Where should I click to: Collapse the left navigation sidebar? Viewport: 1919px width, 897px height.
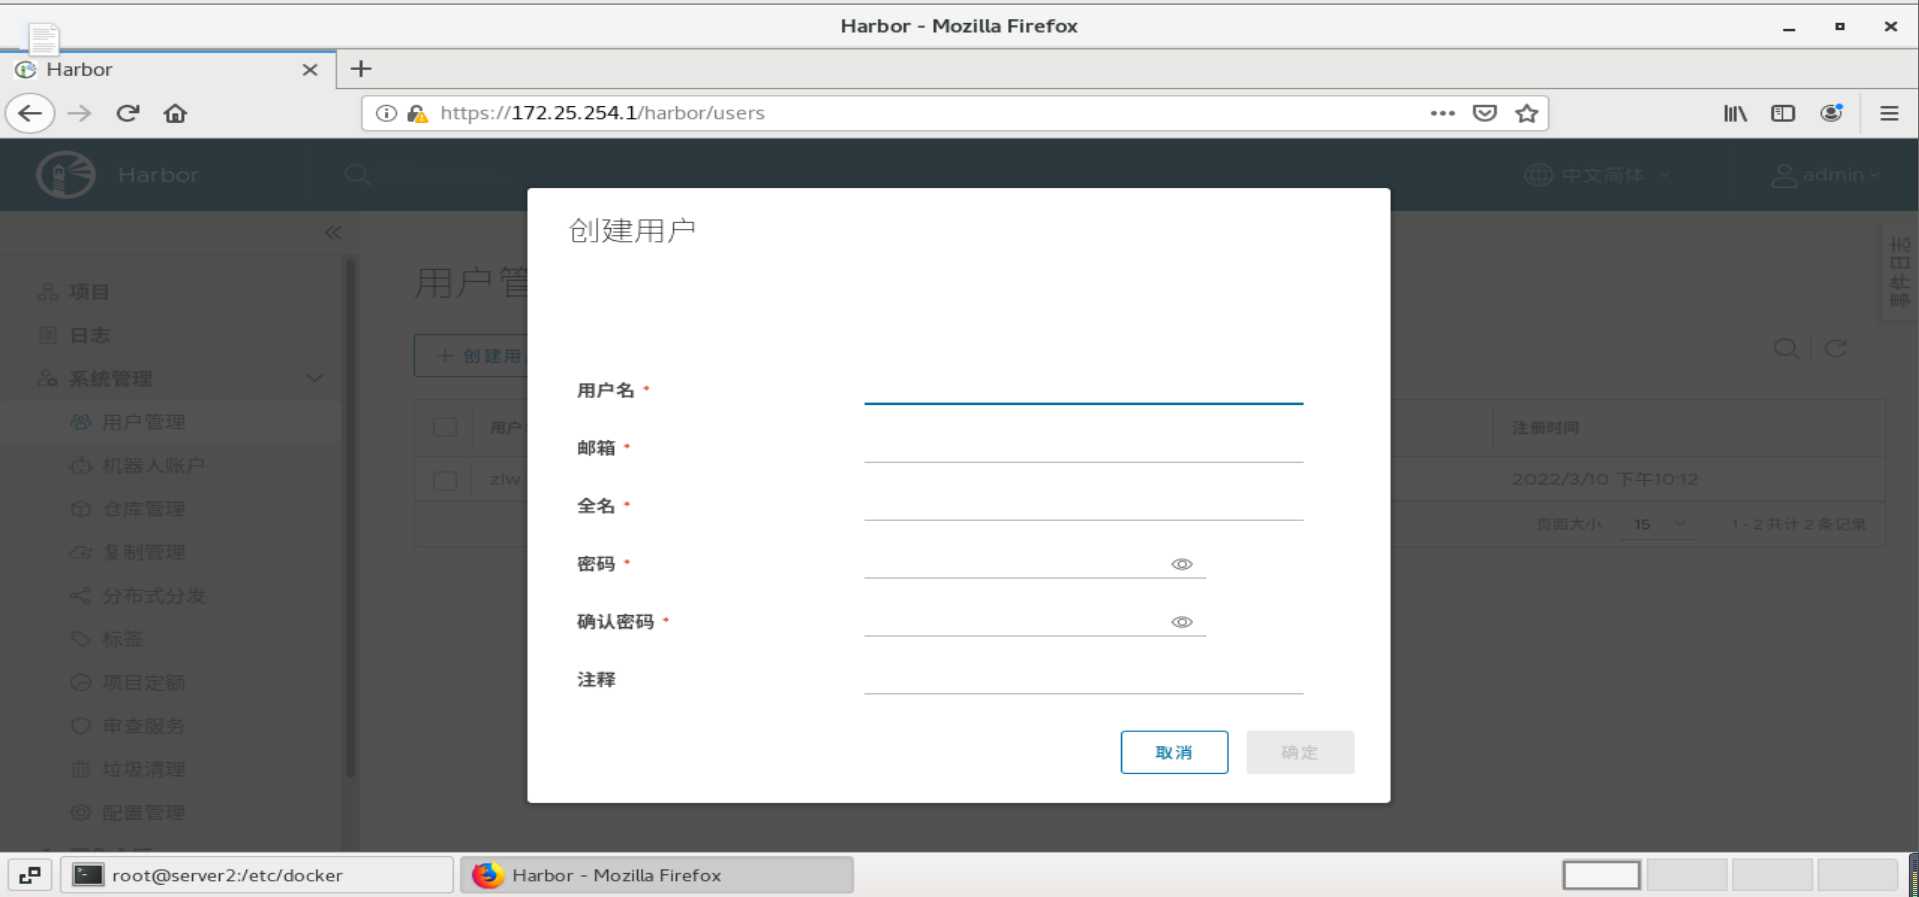point(333,232)
